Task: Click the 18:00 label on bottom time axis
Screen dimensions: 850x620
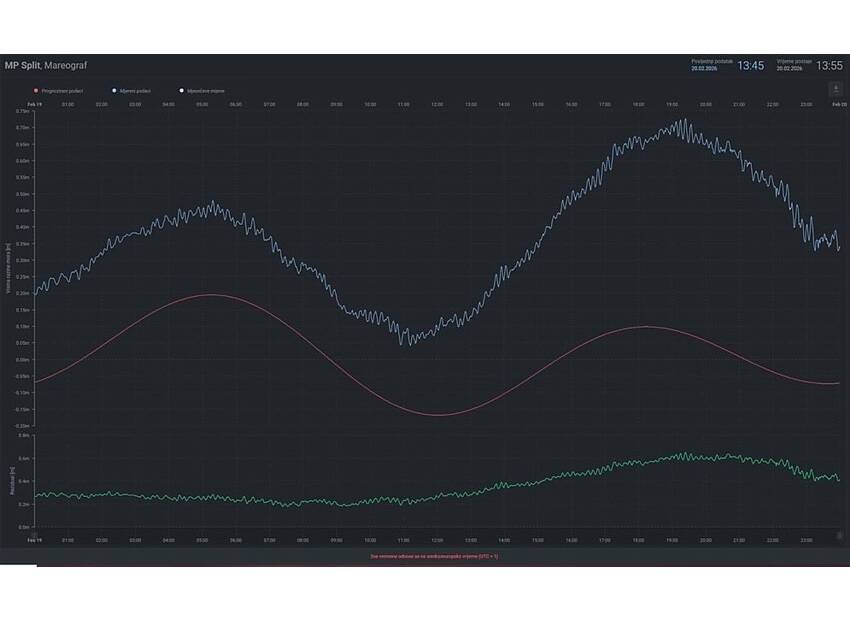Action: pos(638,540)
